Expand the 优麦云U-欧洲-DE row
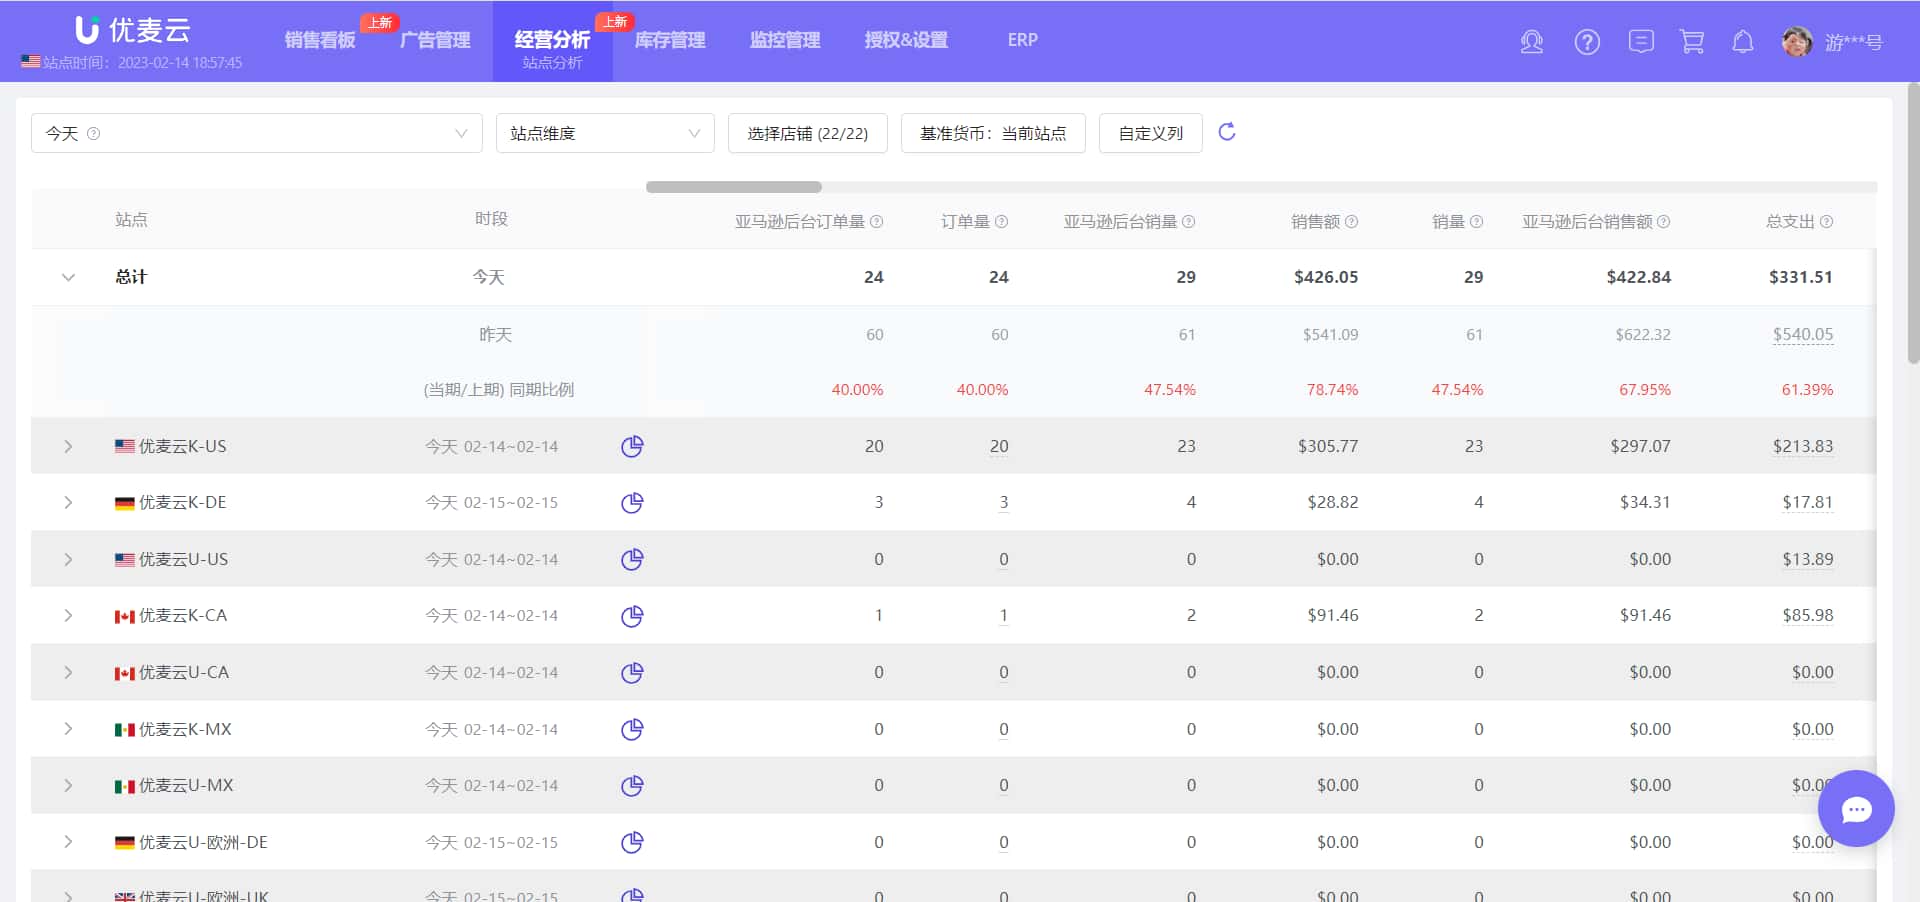This screenshot has height=902, width=1920. (x=68, y=842)
